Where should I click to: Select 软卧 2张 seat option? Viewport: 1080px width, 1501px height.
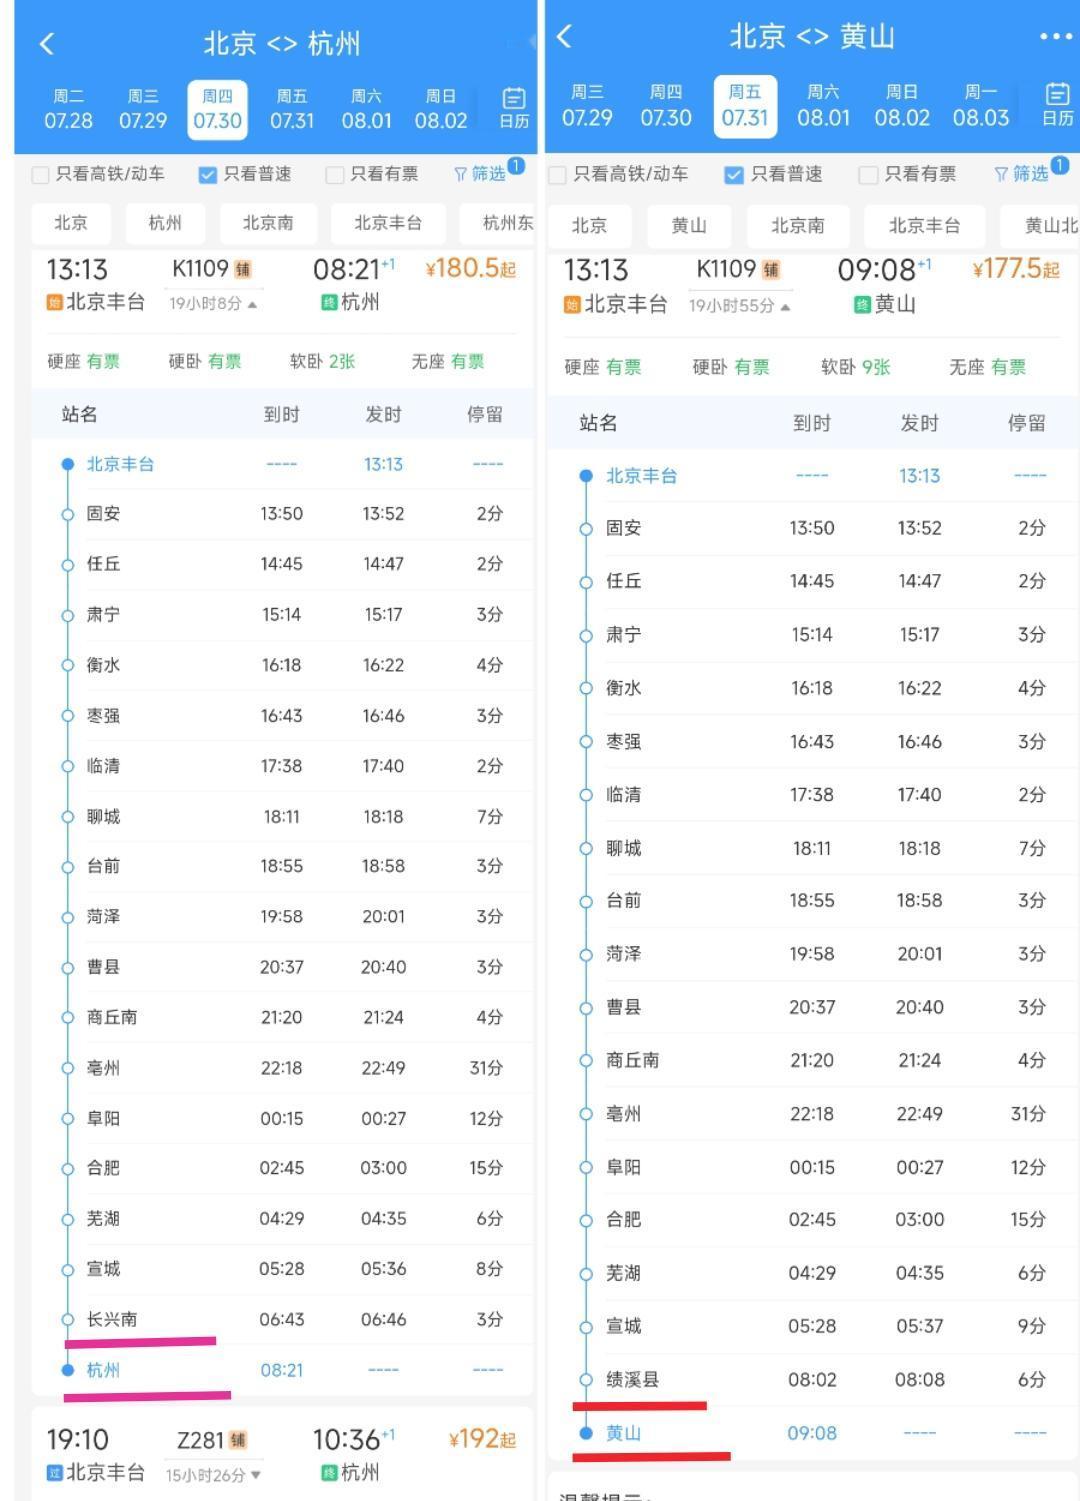[322, 362]
